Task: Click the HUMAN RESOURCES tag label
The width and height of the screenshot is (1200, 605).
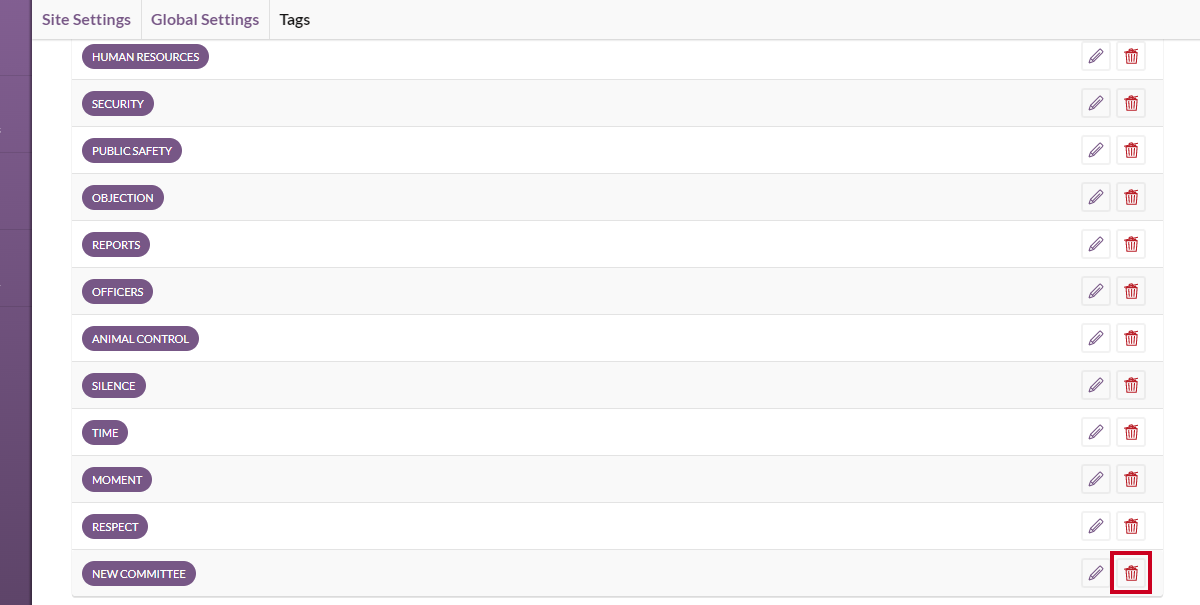Action: tap(145, 57)
